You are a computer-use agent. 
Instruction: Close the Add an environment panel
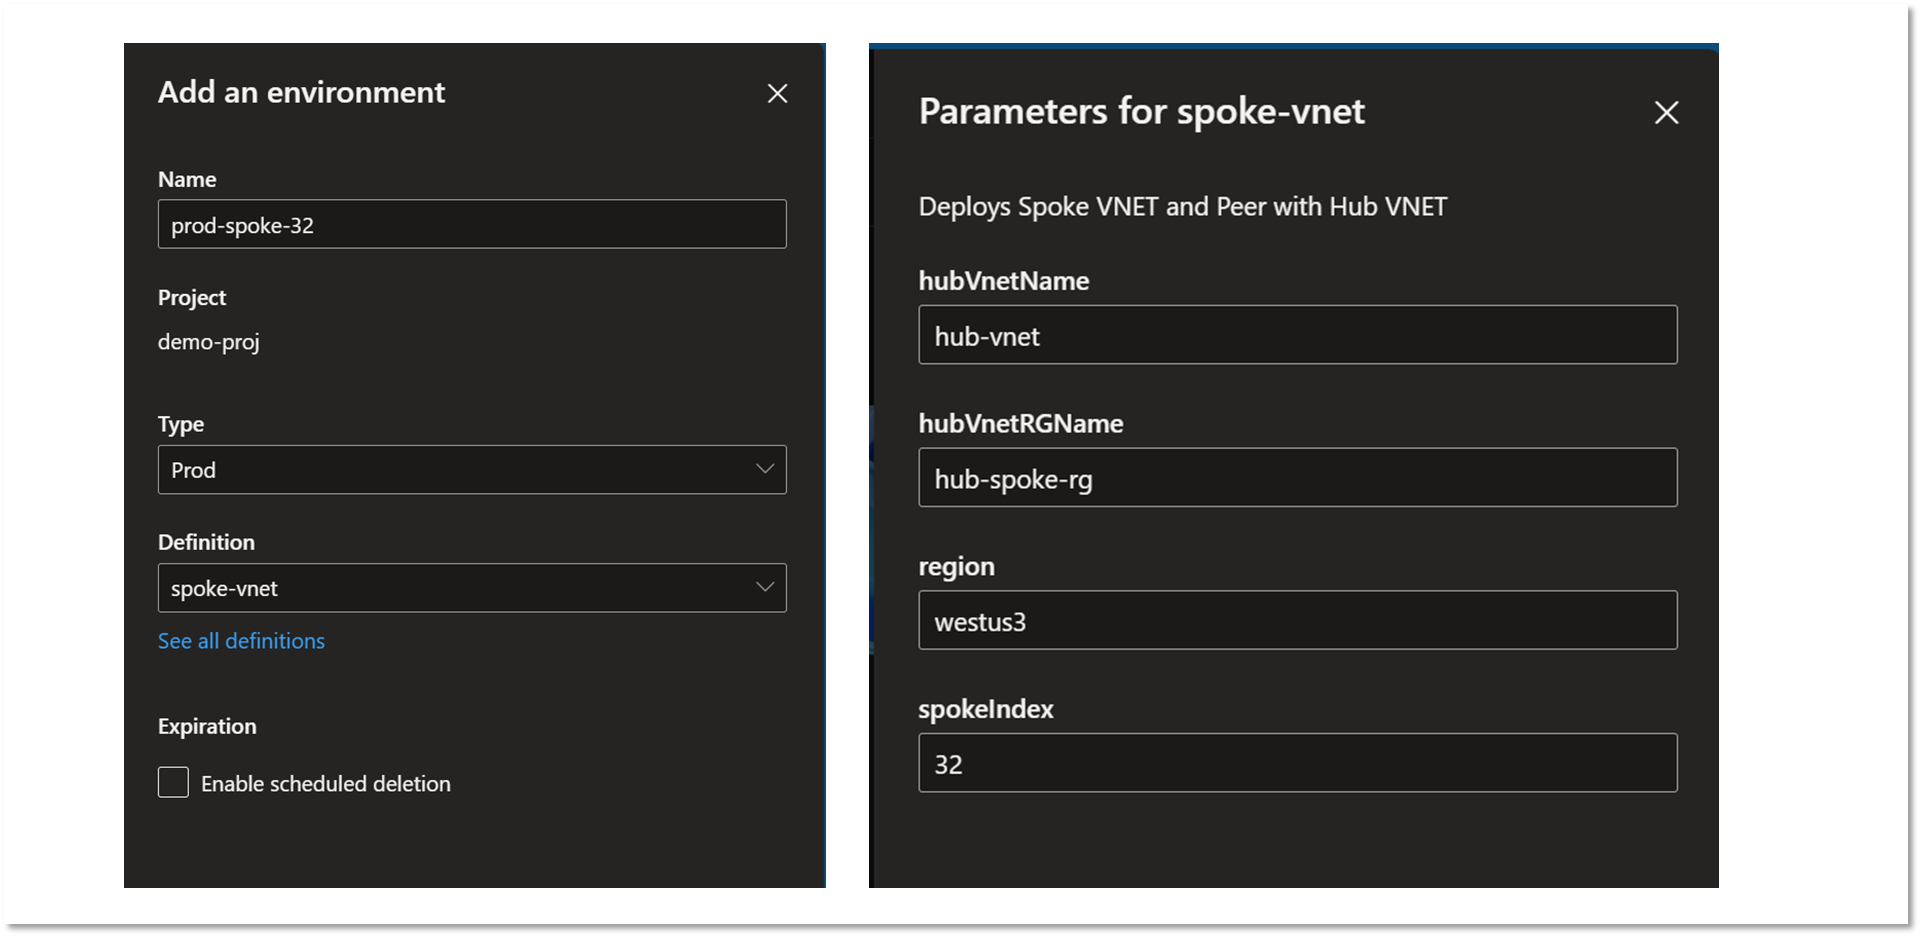point(777,94)
